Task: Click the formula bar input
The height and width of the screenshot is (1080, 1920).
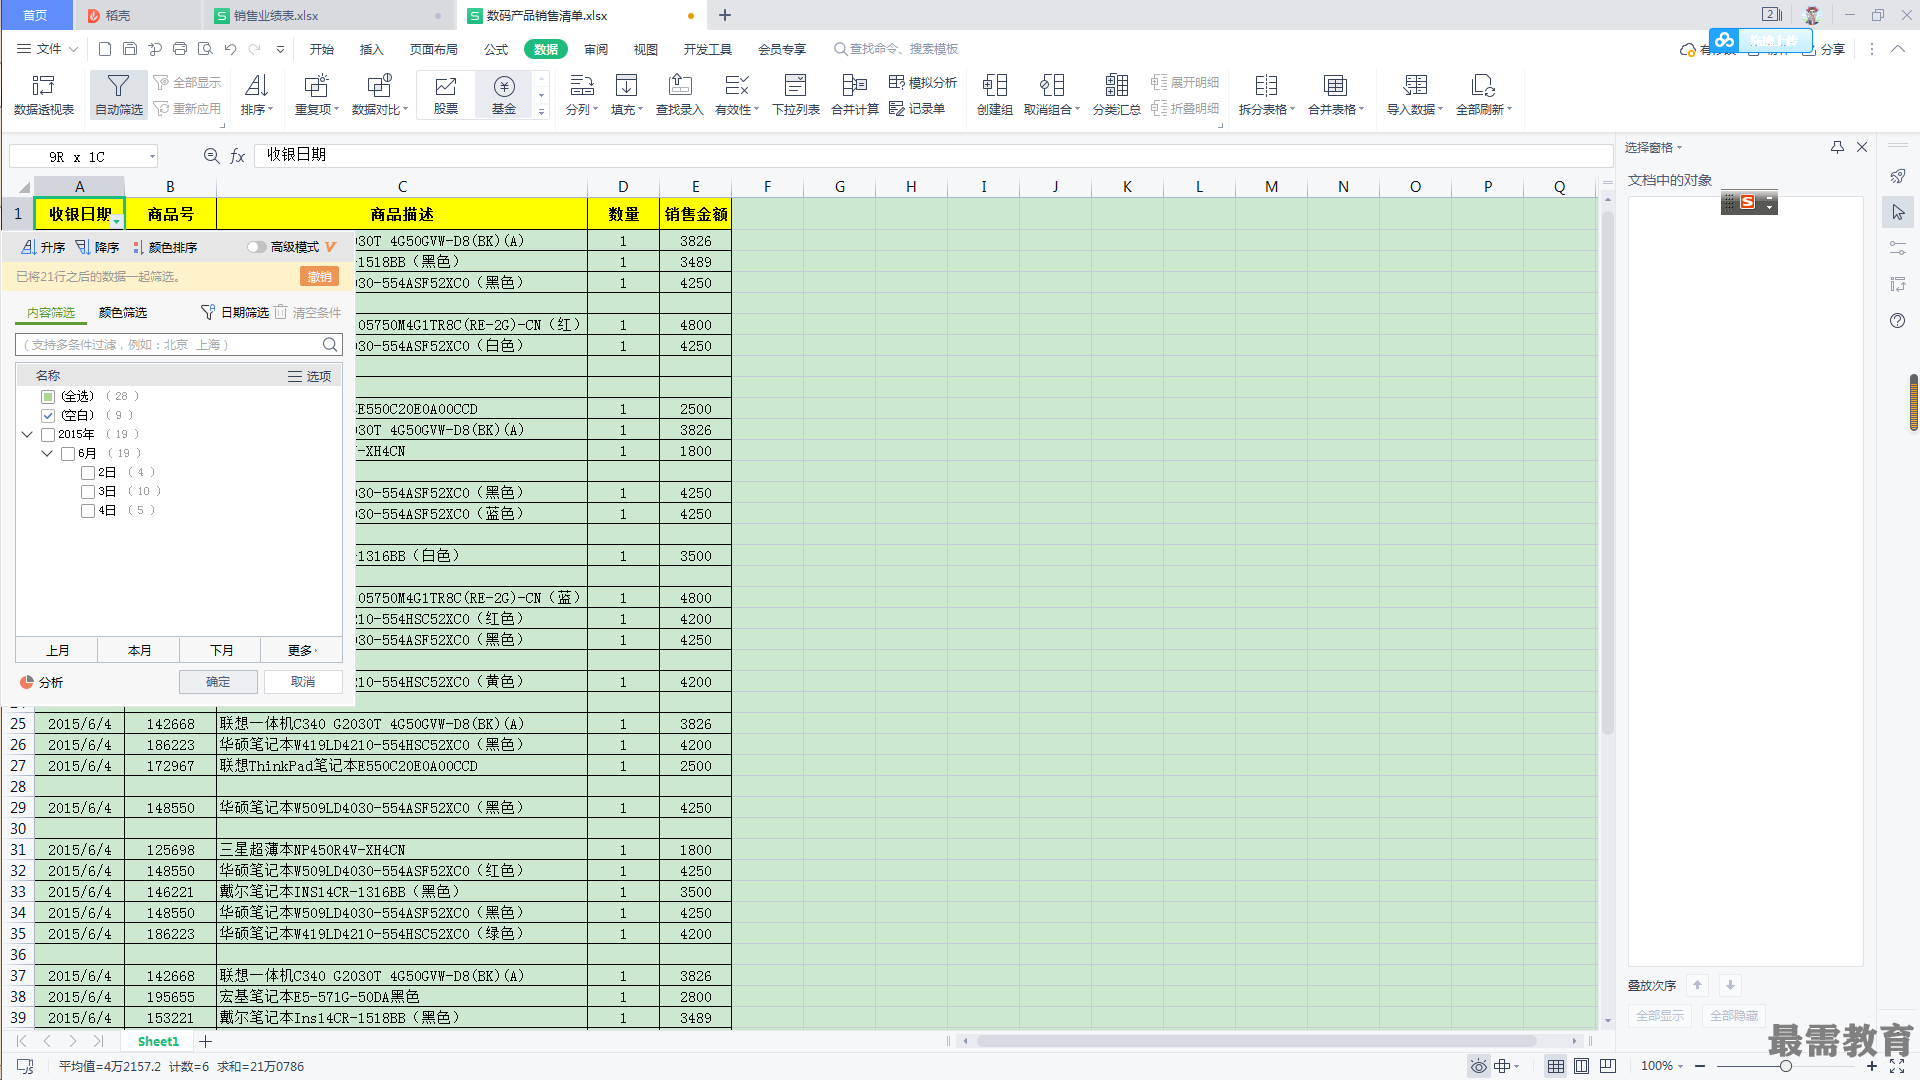Action: [932, 155]
